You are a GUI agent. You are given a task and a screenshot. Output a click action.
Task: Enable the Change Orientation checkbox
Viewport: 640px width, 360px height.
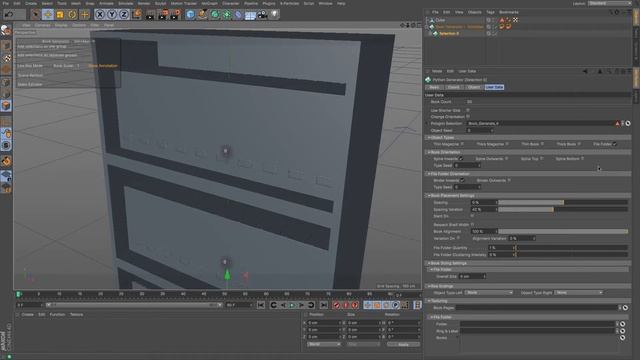[468, 117]
